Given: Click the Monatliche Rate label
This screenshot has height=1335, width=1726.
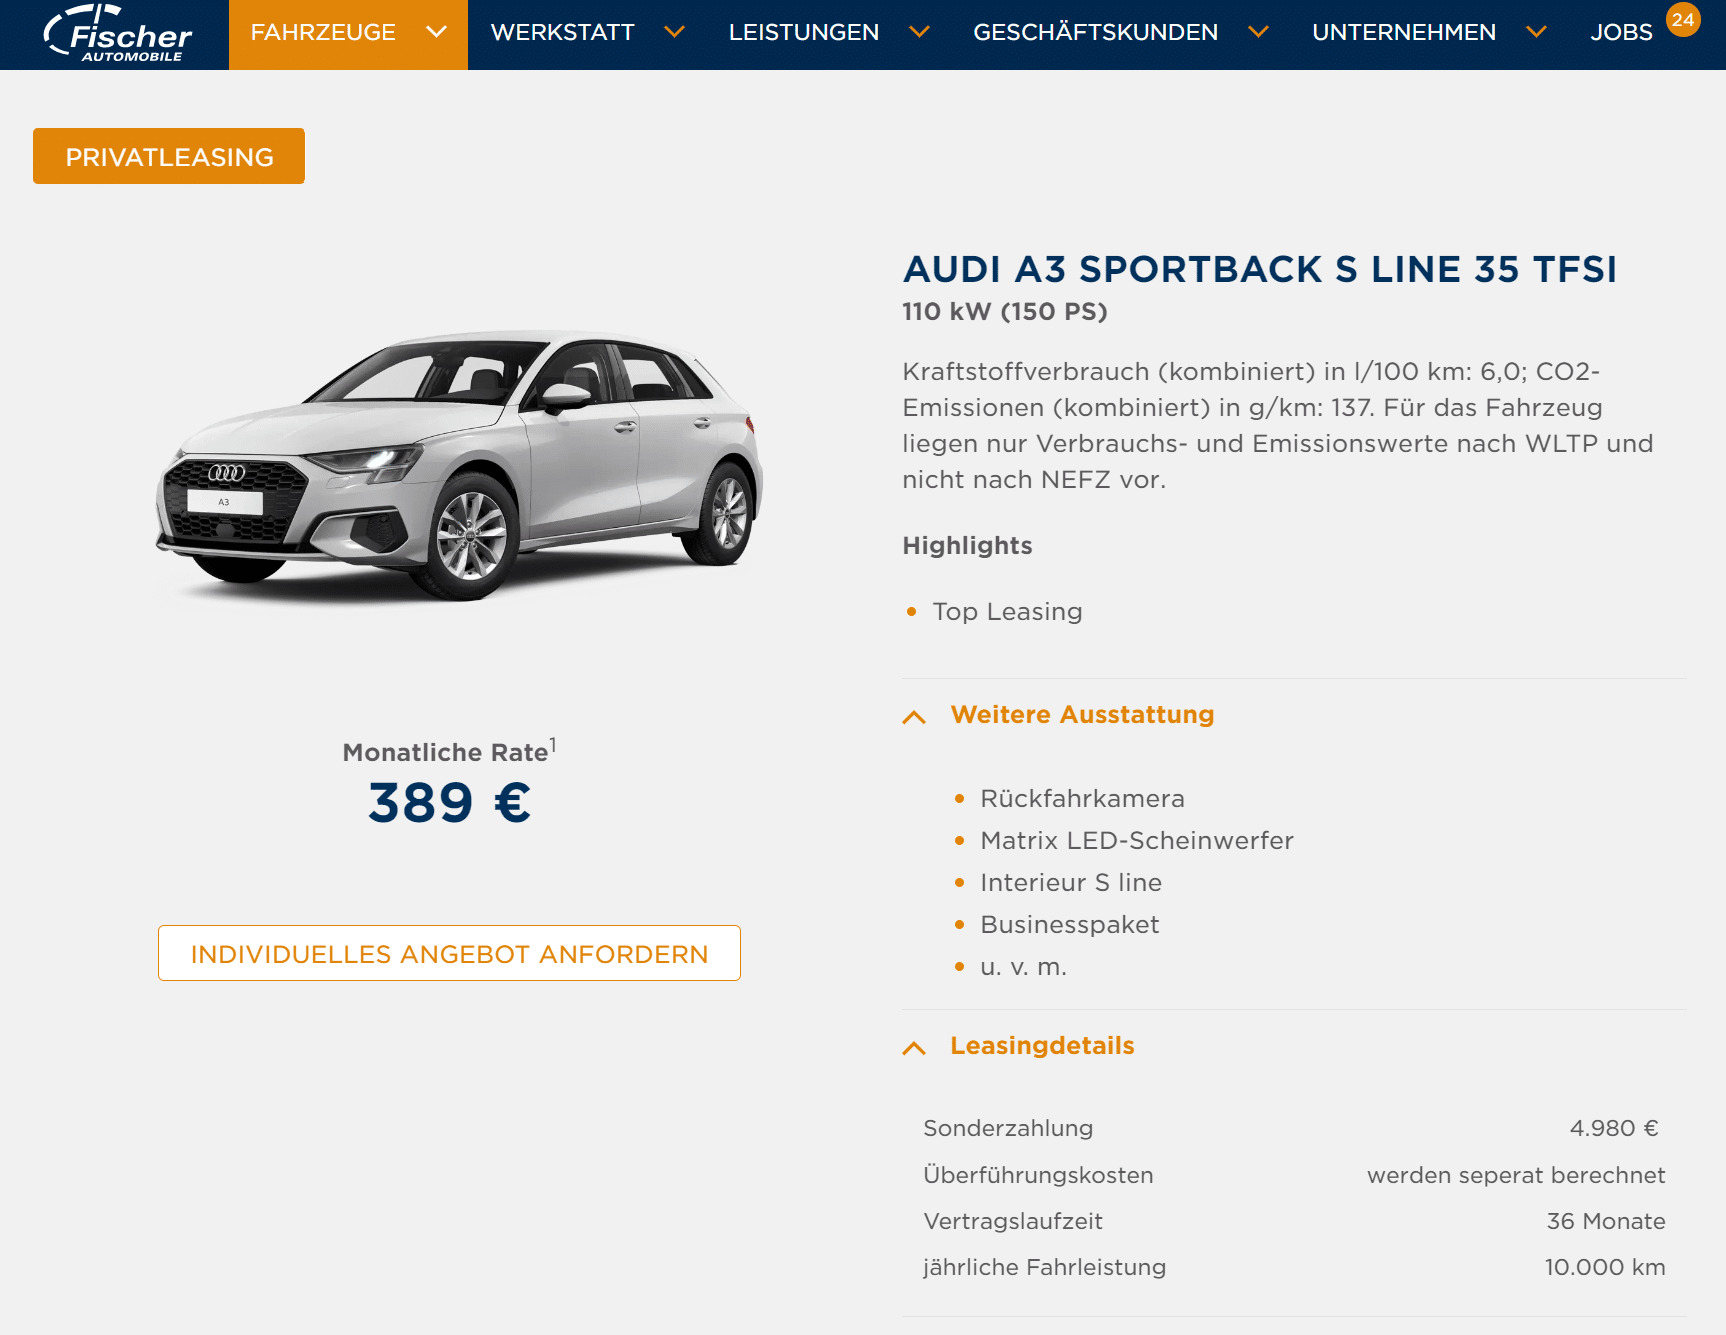Looking at the screenshot, I should tap(449, 751).
